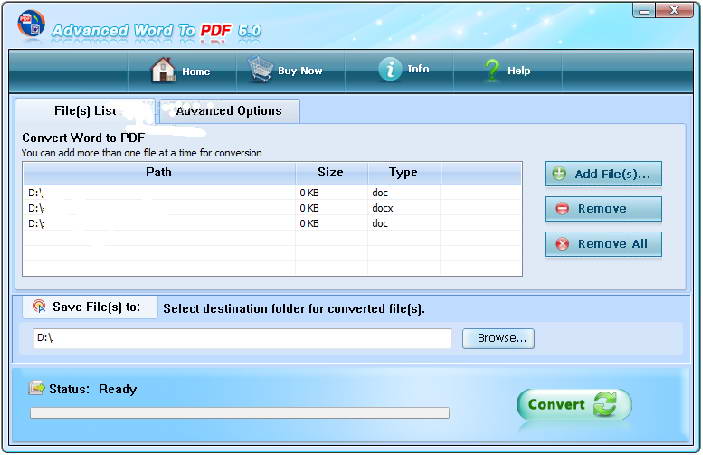Viewport: 703px width, 455px height.
Task: Sort the list by Type column header
Action: click(404, 172)
